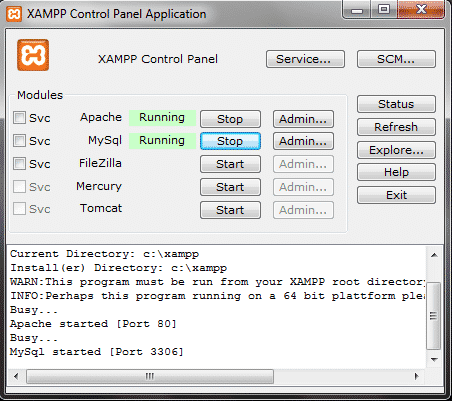Click the XAMPP title bar icon

point(14,14)
